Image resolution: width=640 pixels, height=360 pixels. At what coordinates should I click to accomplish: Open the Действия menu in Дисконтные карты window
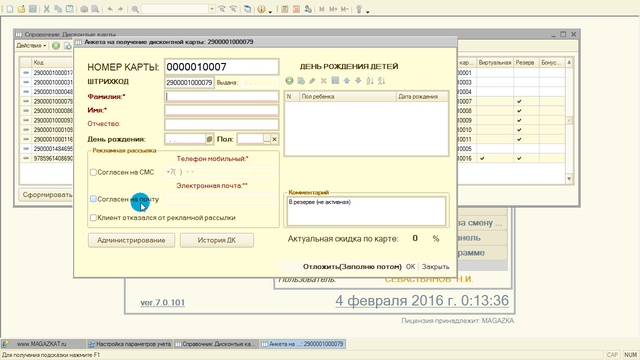(x=31, y=46)
